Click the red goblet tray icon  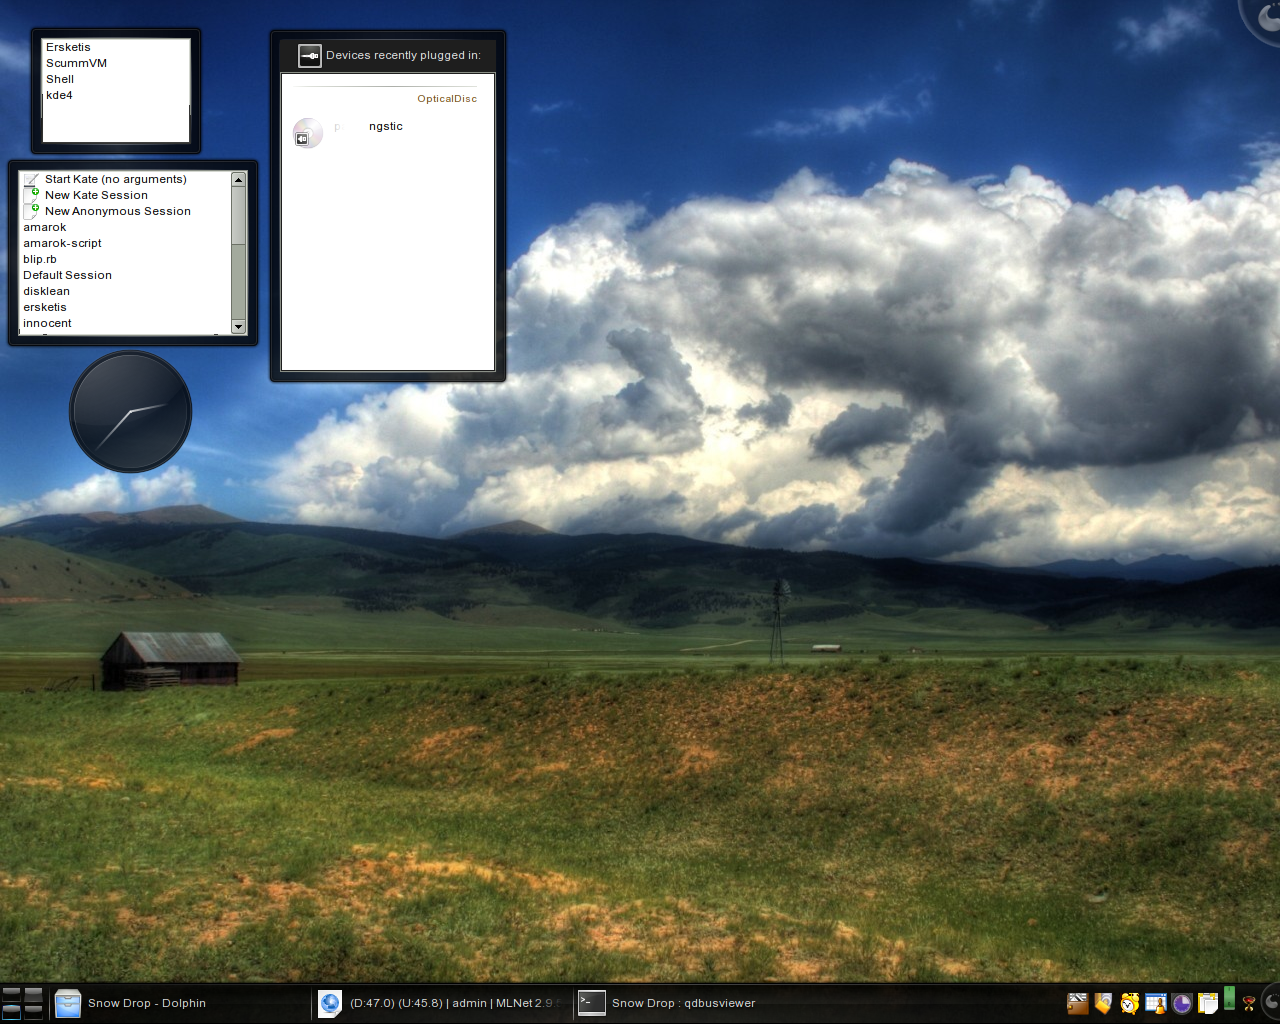click(1249, 1003)
